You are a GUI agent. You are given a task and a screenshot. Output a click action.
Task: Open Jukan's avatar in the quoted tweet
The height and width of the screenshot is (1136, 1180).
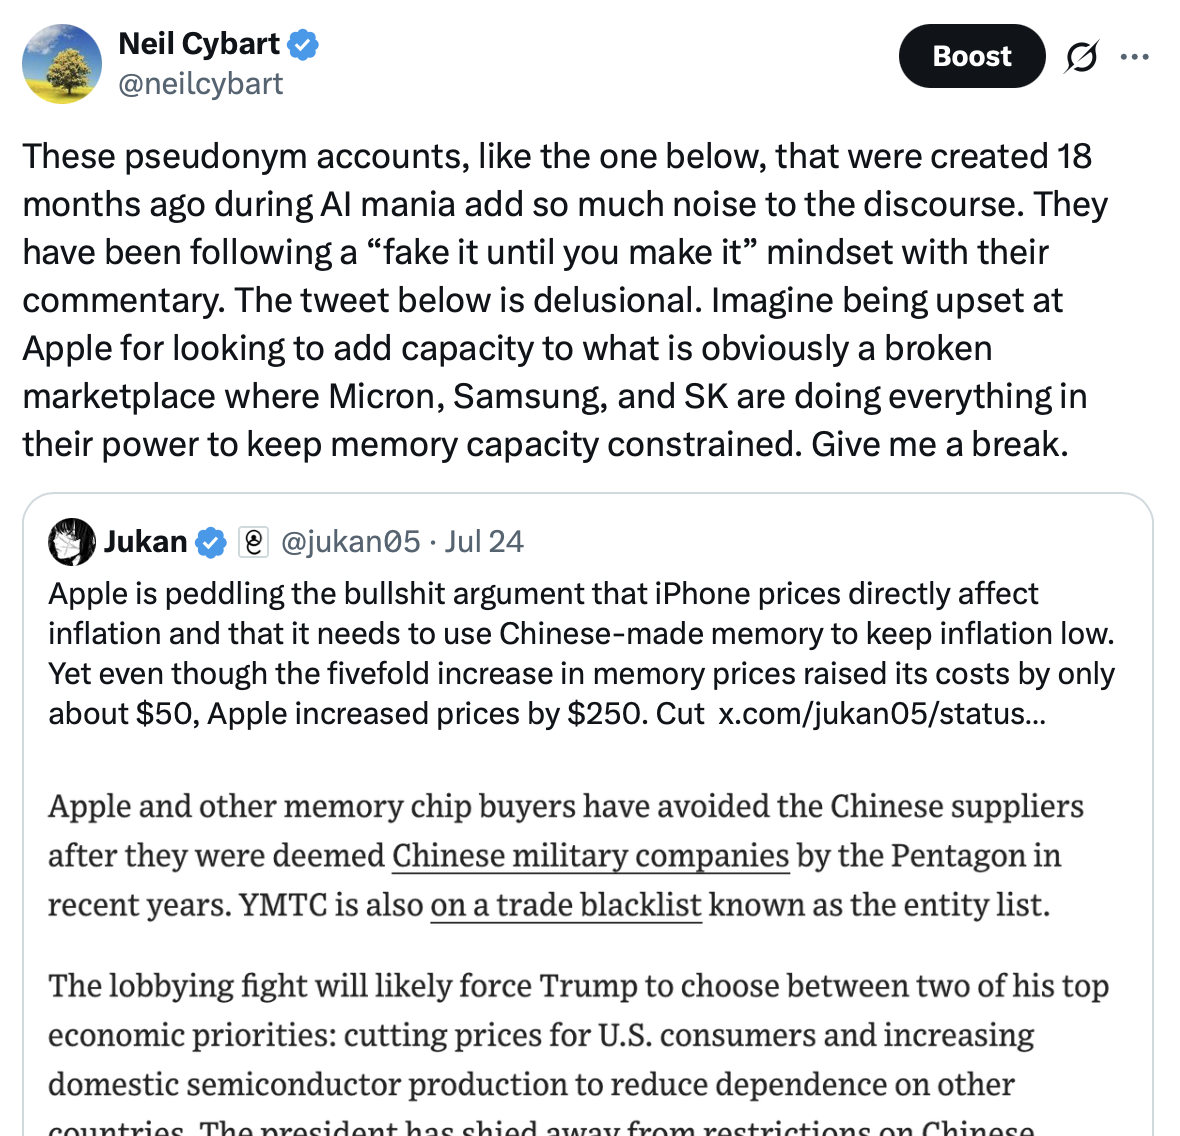pyautogui.click(x=71, y=542)
